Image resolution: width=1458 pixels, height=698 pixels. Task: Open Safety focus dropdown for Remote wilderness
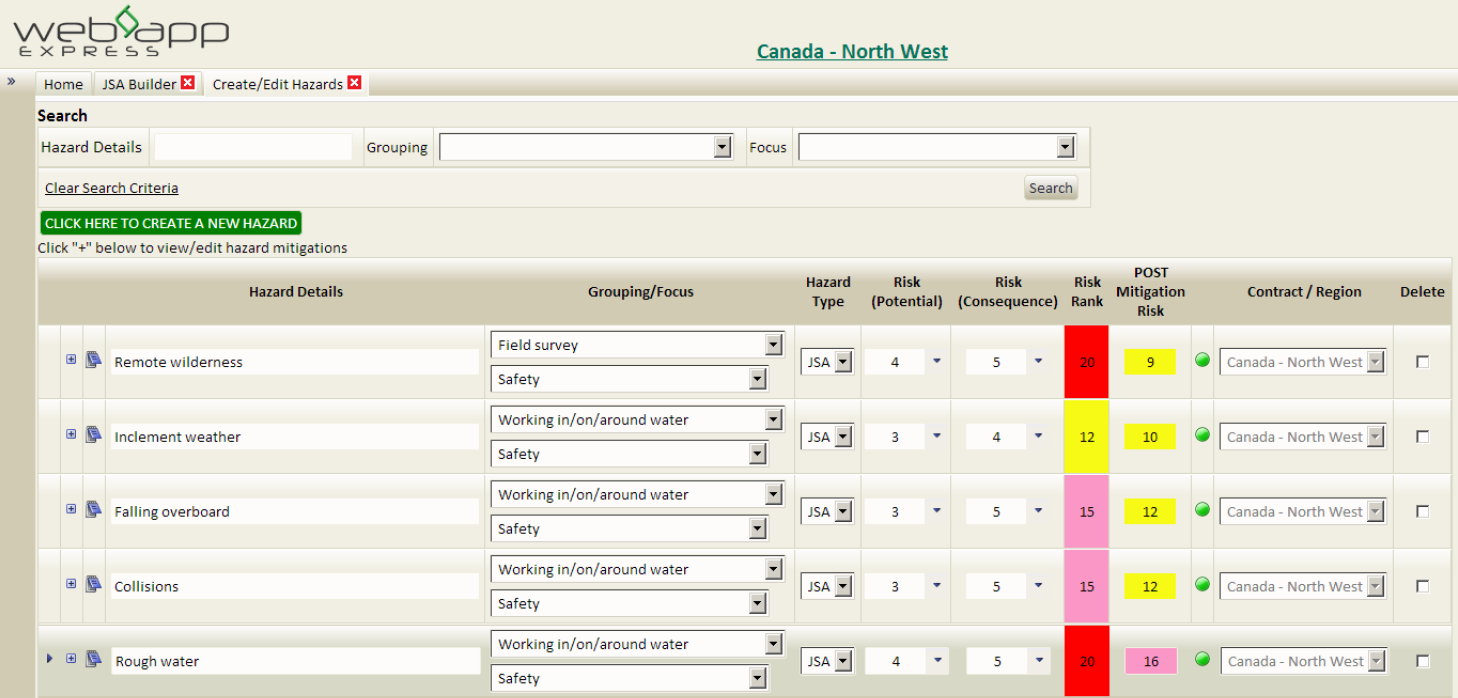click(x=757, y=379)
